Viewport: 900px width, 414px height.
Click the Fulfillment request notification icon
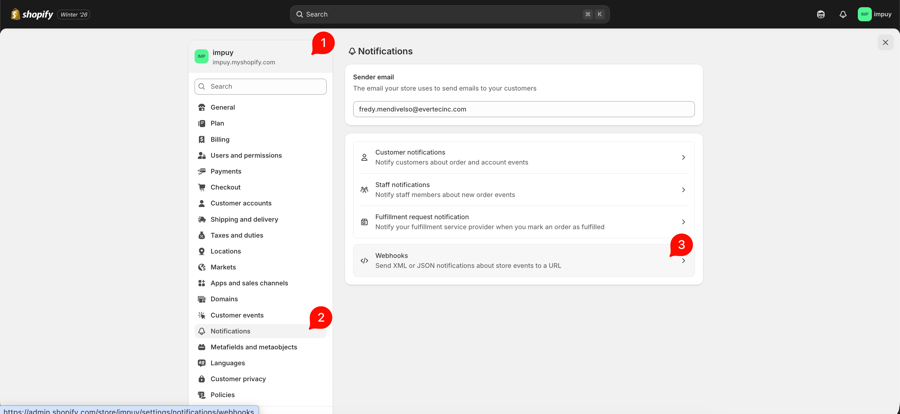click(x=364, y=222)
